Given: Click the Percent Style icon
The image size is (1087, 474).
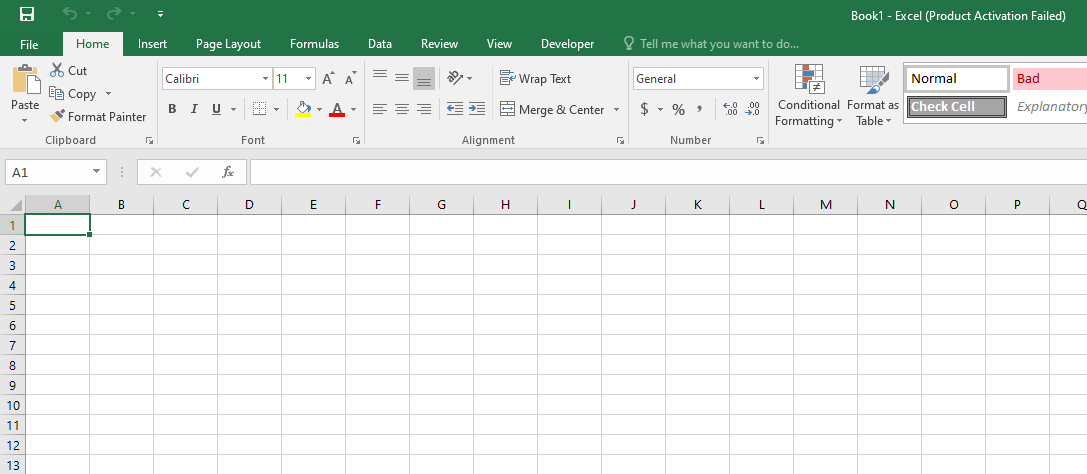Looking at the screenshot, I should pos(678,109).
